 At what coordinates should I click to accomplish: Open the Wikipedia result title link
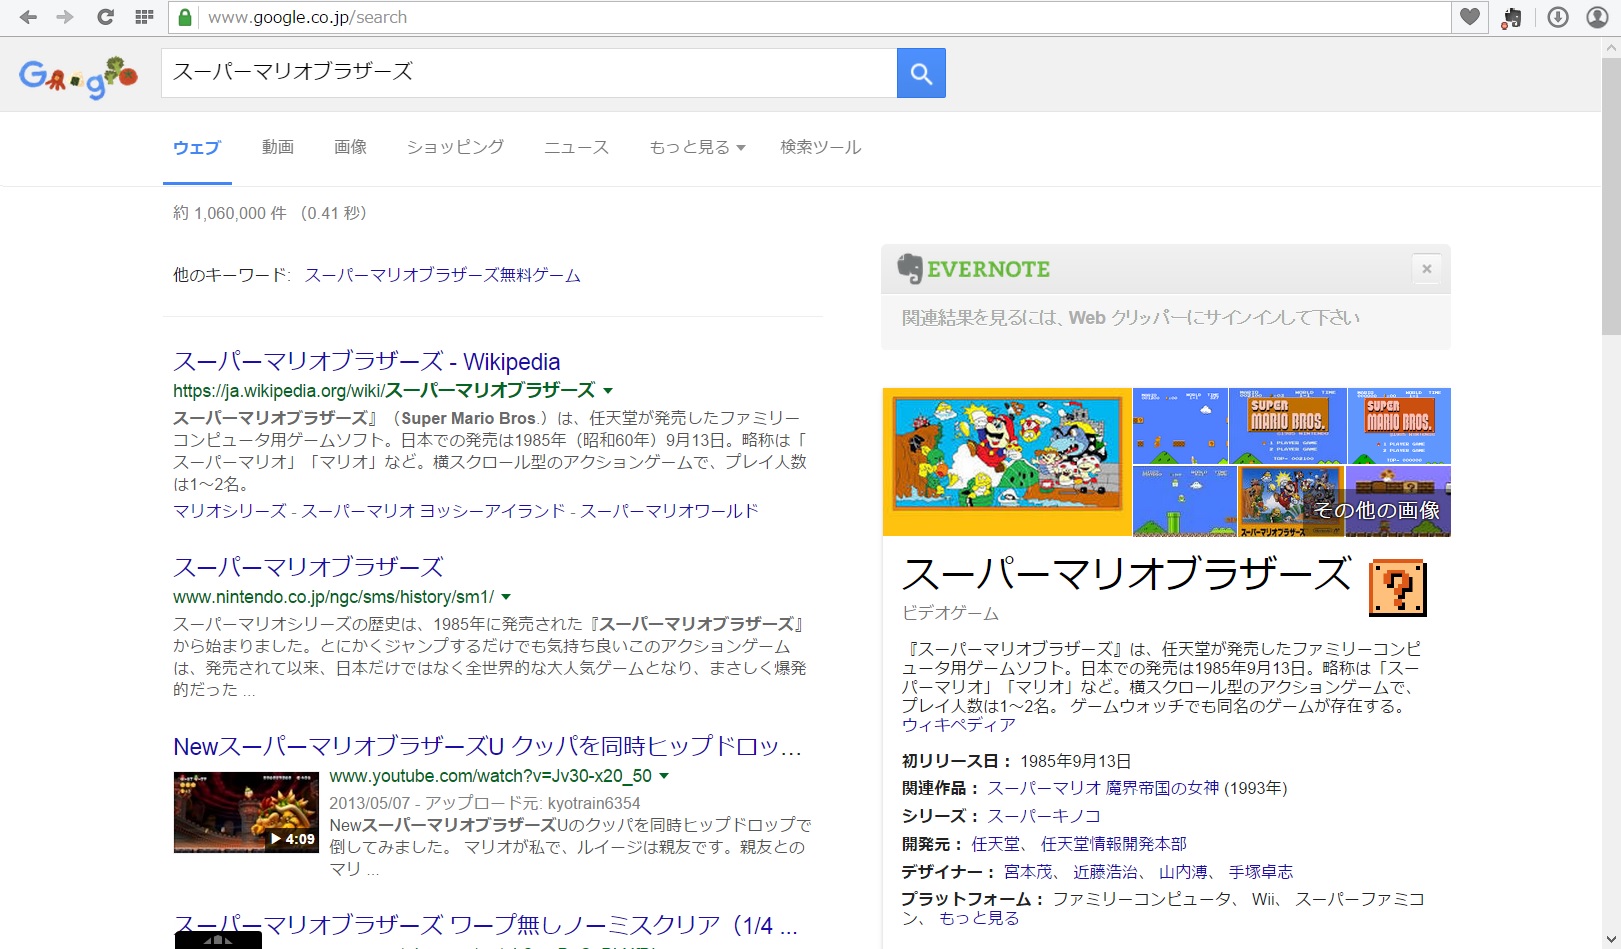point(367,362)
